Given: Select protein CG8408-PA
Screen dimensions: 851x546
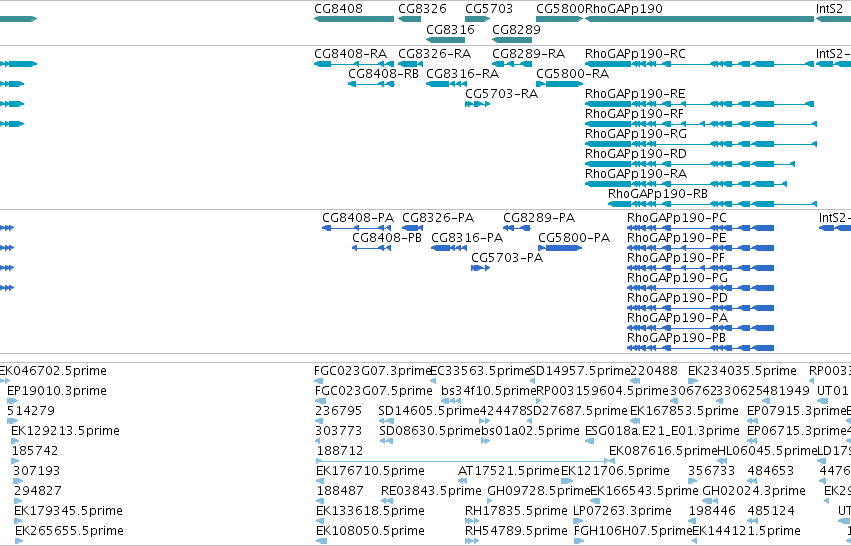Looking at the screenshot, I should 357,228.
